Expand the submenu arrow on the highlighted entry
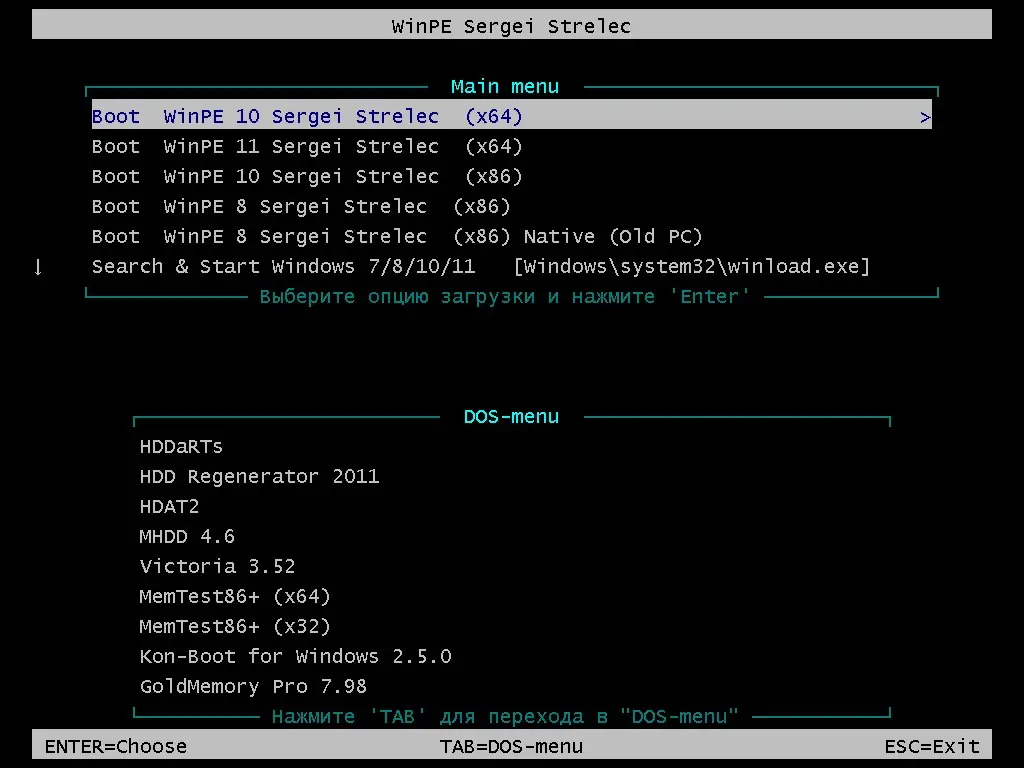Screen dimensions: 1024x768 pos(927,116)
